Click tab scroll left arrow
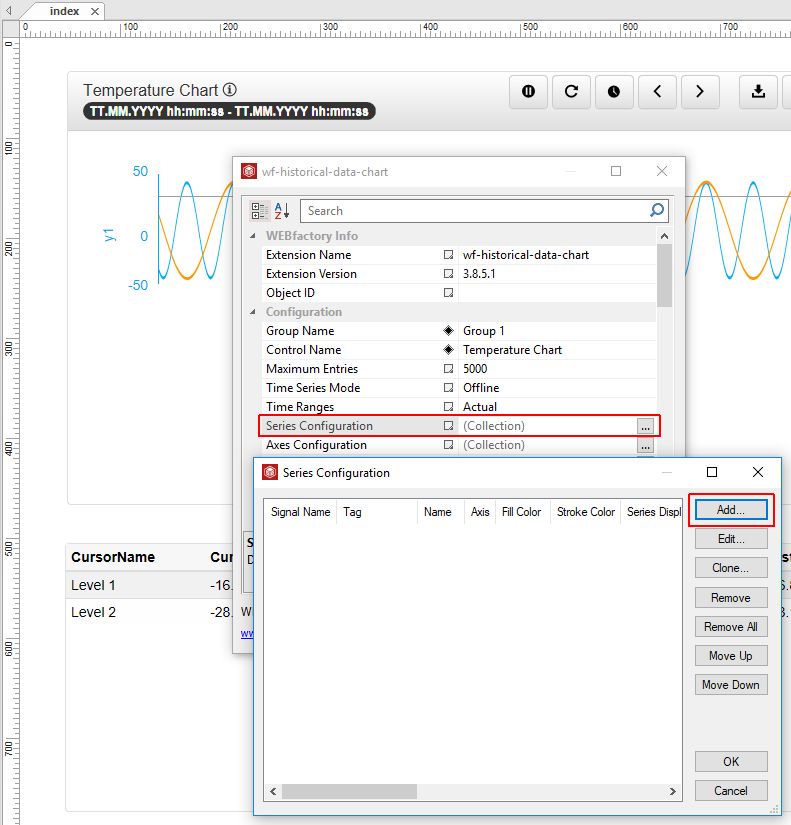 (9, 11)
